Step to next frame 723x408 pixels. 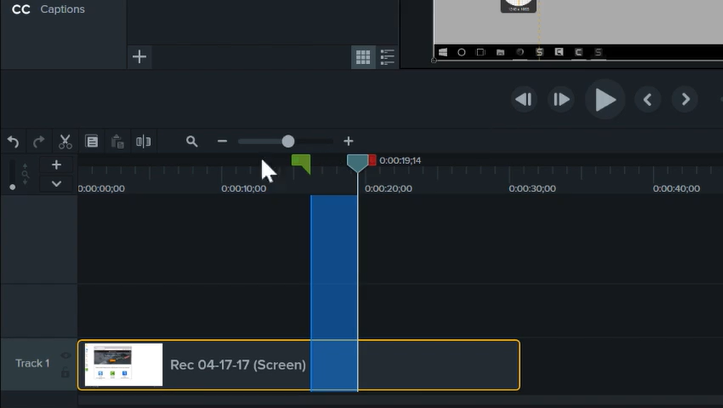pos(561,99)
